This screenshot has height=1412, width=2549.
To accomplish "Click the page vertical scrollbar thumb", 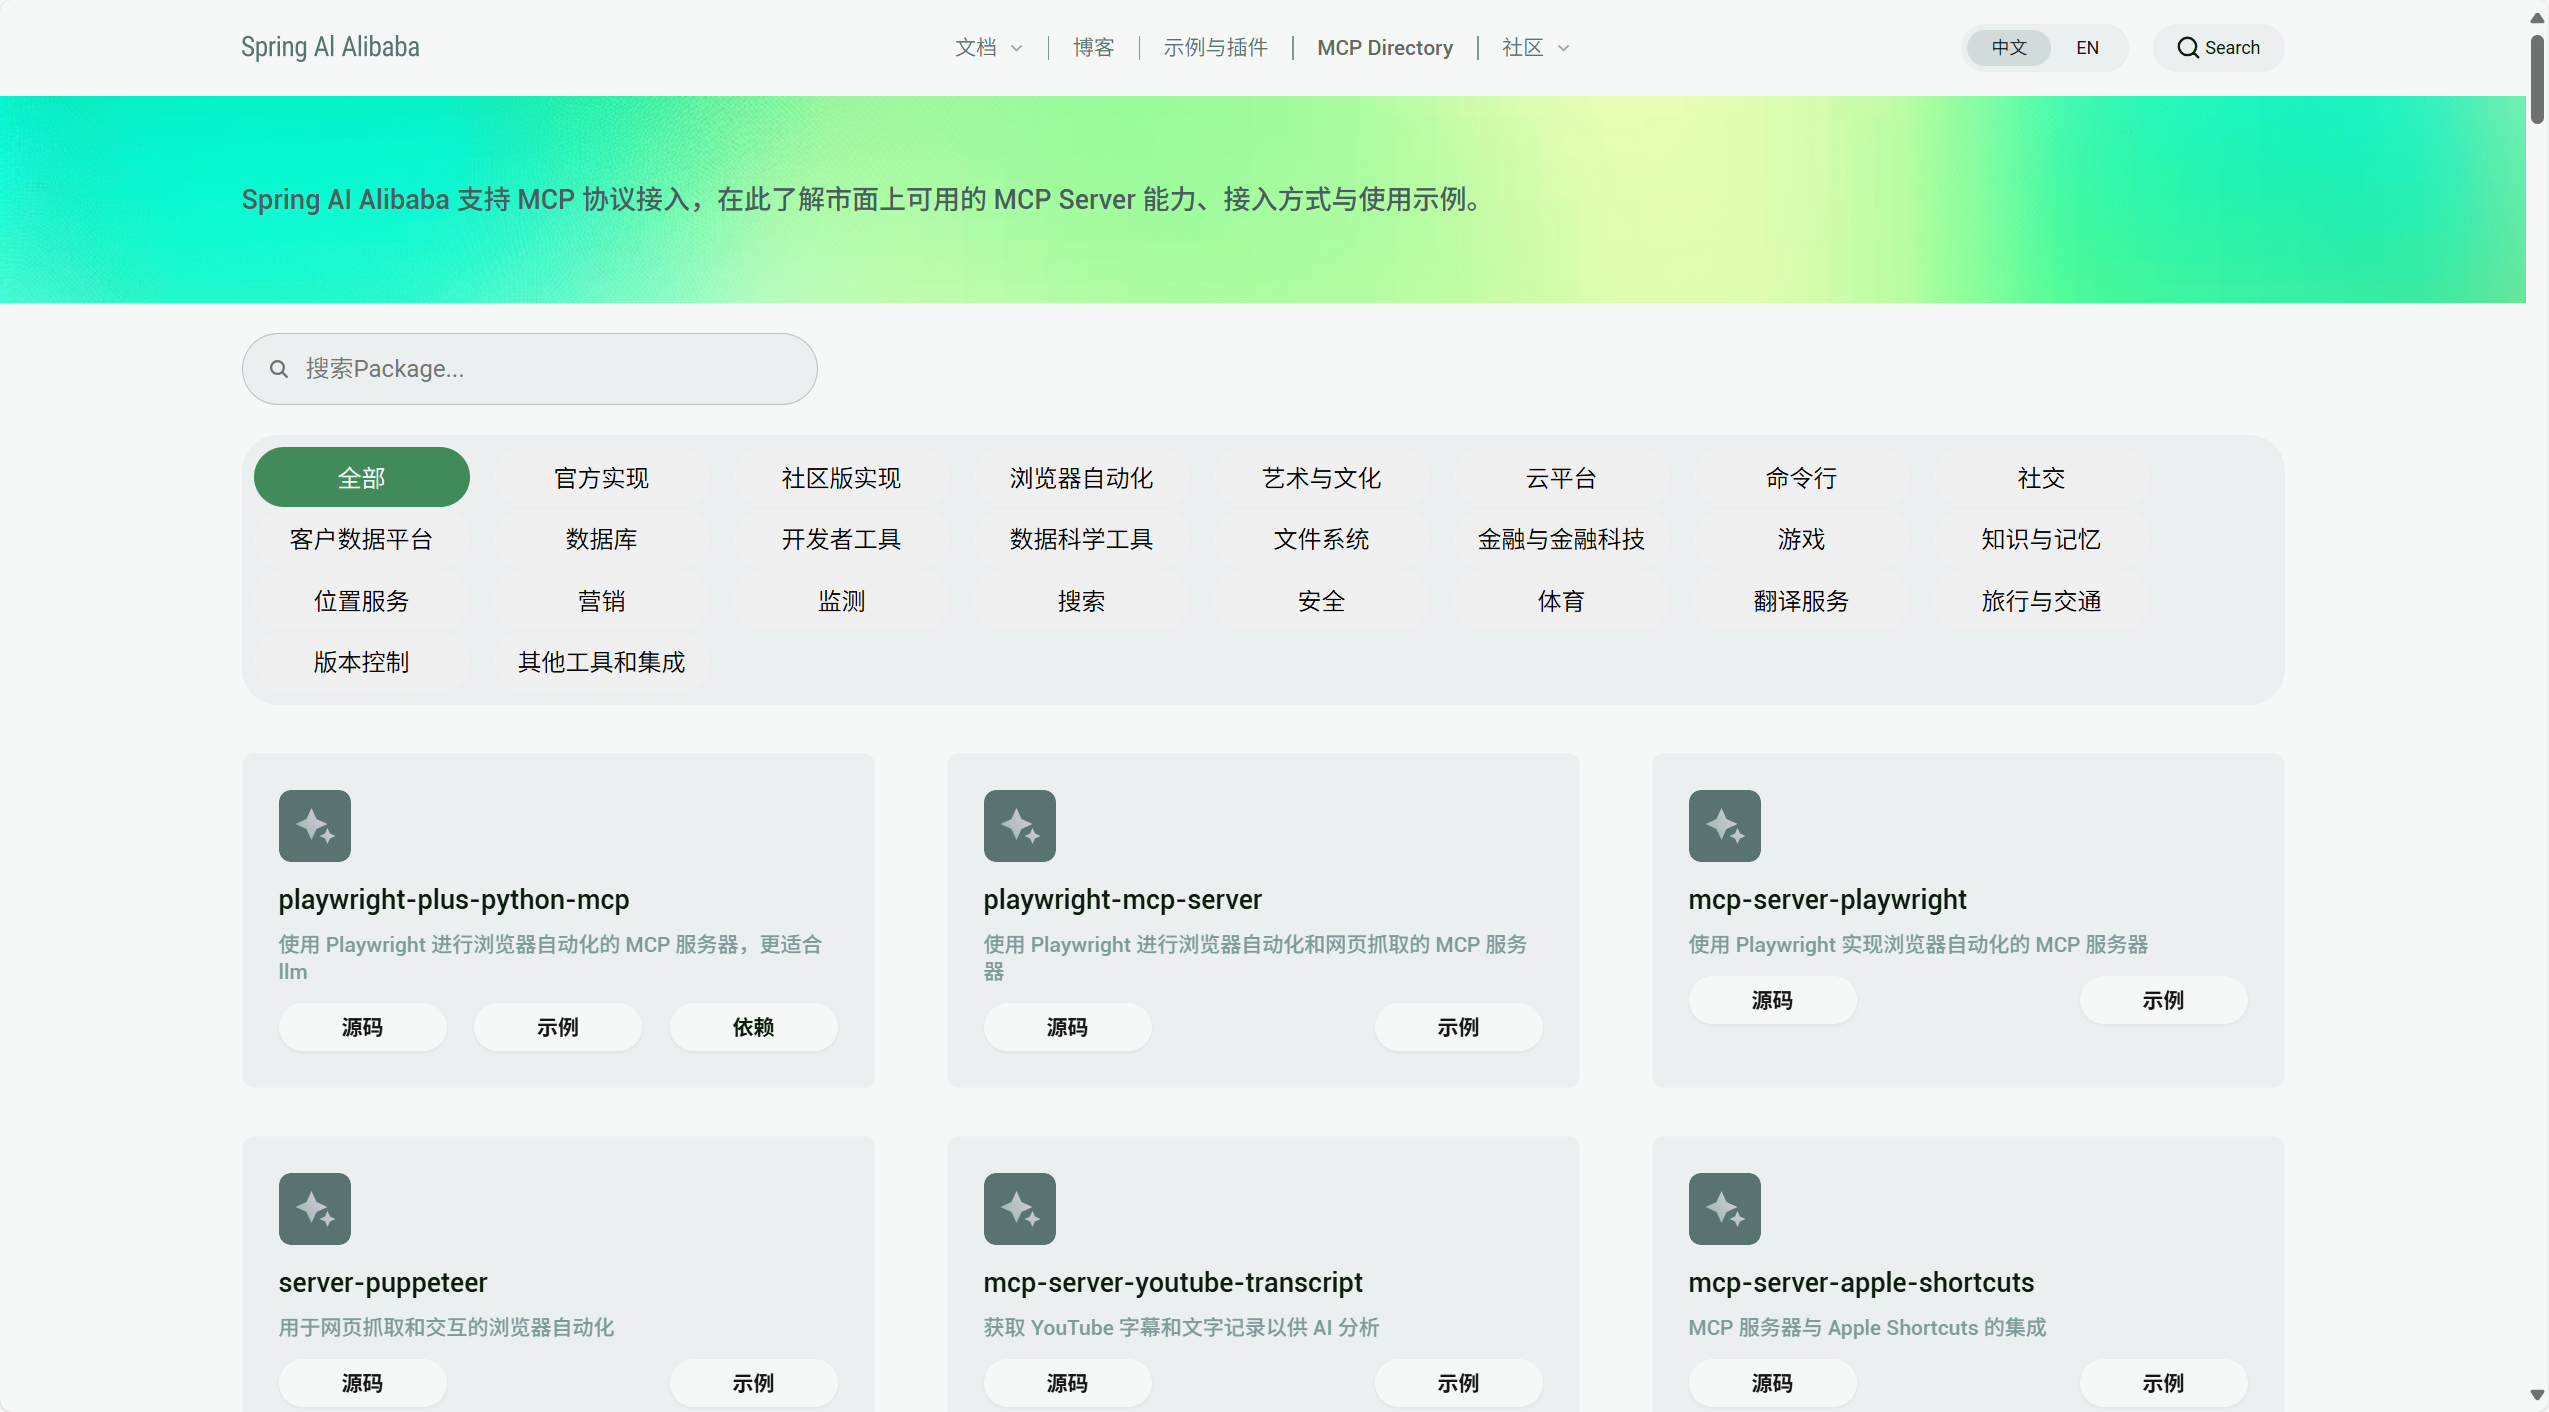I will pos(2537,80).
